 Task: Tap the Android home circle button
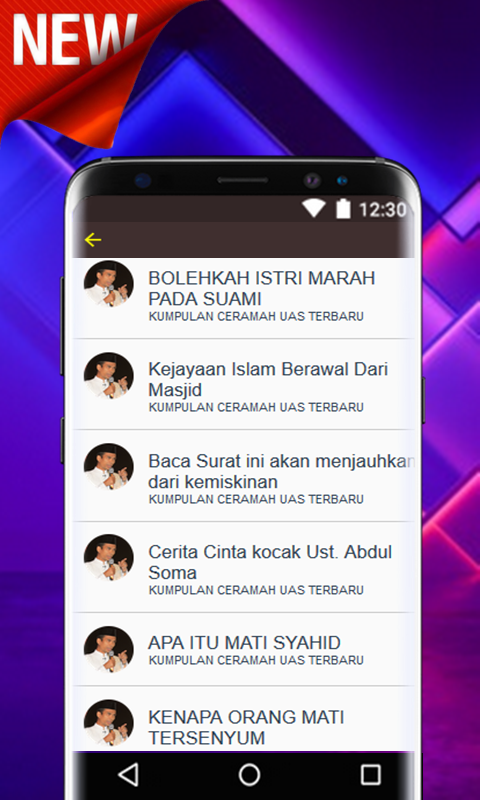249,775
